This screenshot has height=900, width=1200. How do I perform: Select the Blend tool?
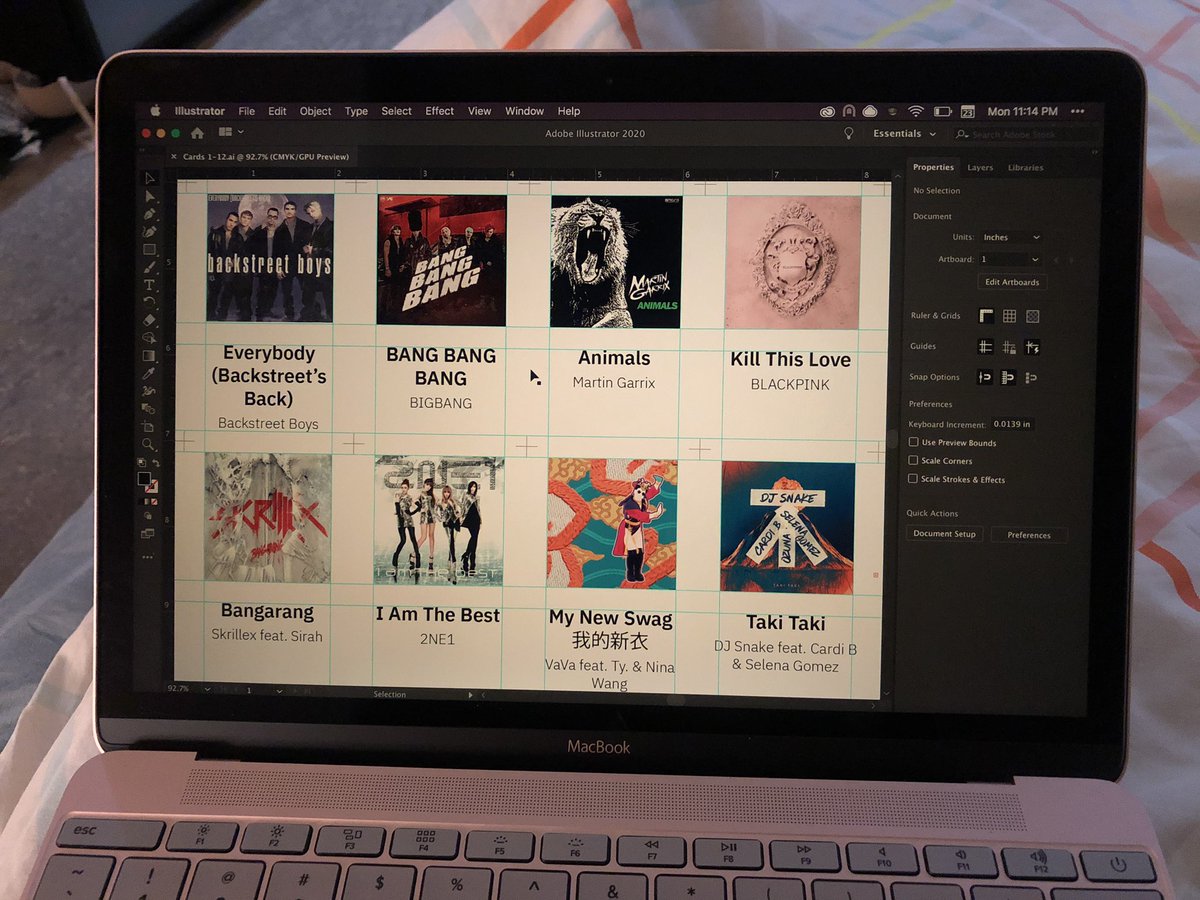coord(149,409)
